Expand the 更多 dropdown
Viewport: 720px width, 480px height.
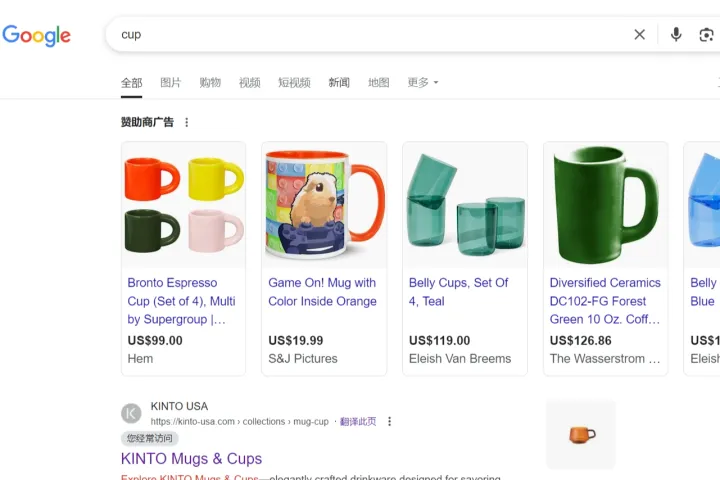click(x=423, y=83)
